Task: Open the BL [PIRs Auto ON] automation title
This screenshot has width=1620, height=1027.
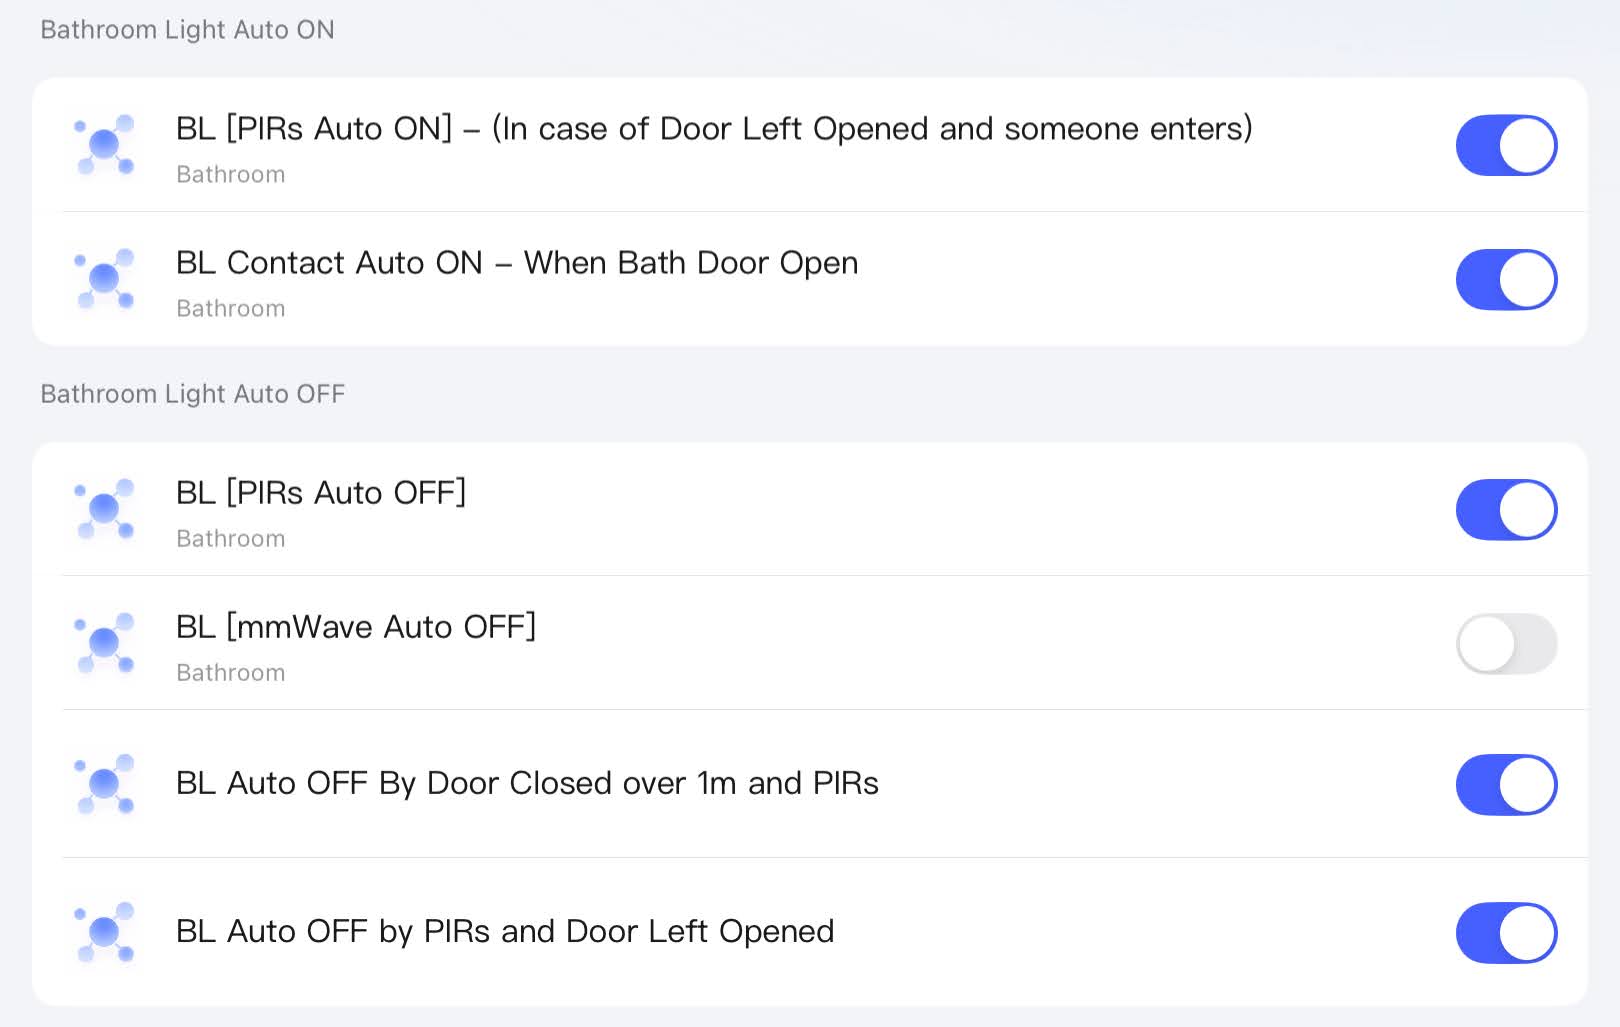Action: (x=713, y=129)
